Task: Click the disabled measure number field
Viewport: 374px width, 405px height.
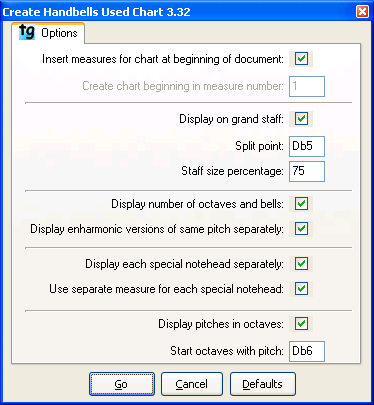Action: point(307,86)
